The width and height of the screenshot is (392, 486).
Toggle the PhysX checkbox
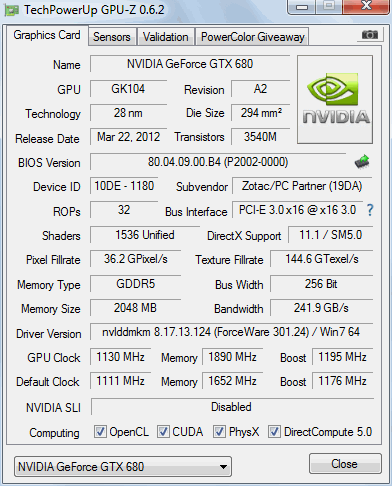coord(219,431)
